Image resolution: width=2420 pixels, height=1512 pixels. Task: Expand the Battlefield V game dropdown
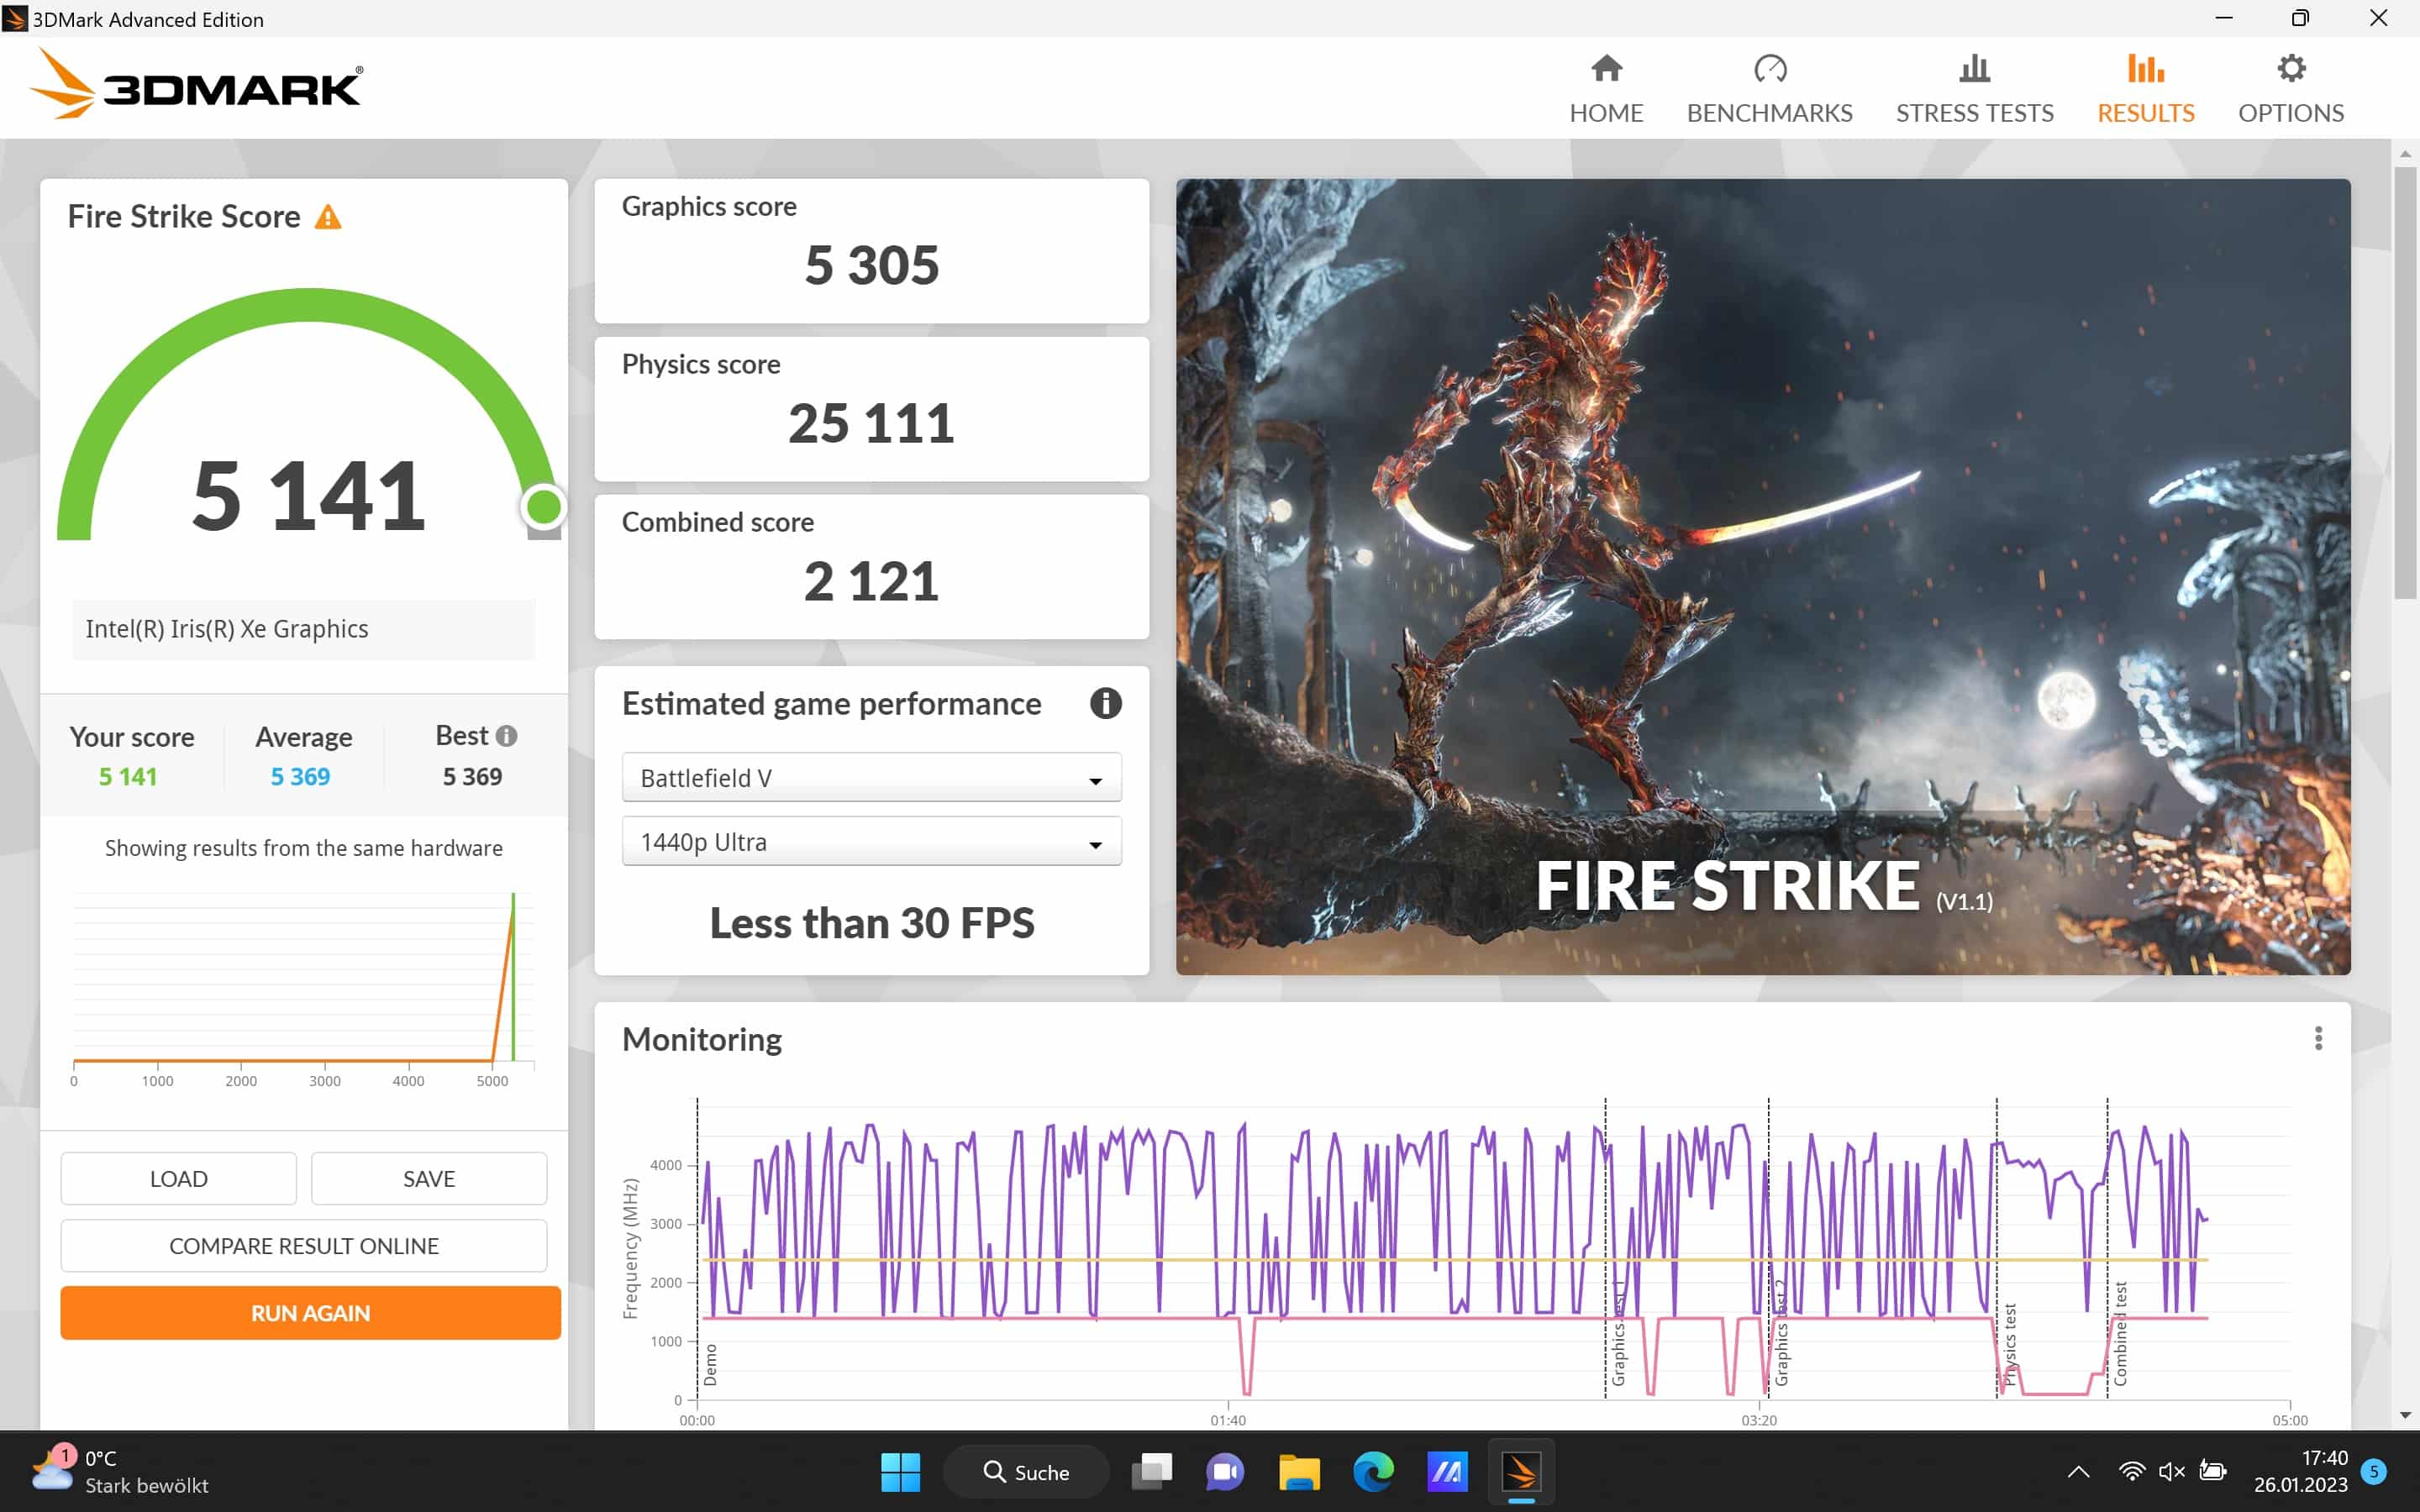click(x=871, y=778)
